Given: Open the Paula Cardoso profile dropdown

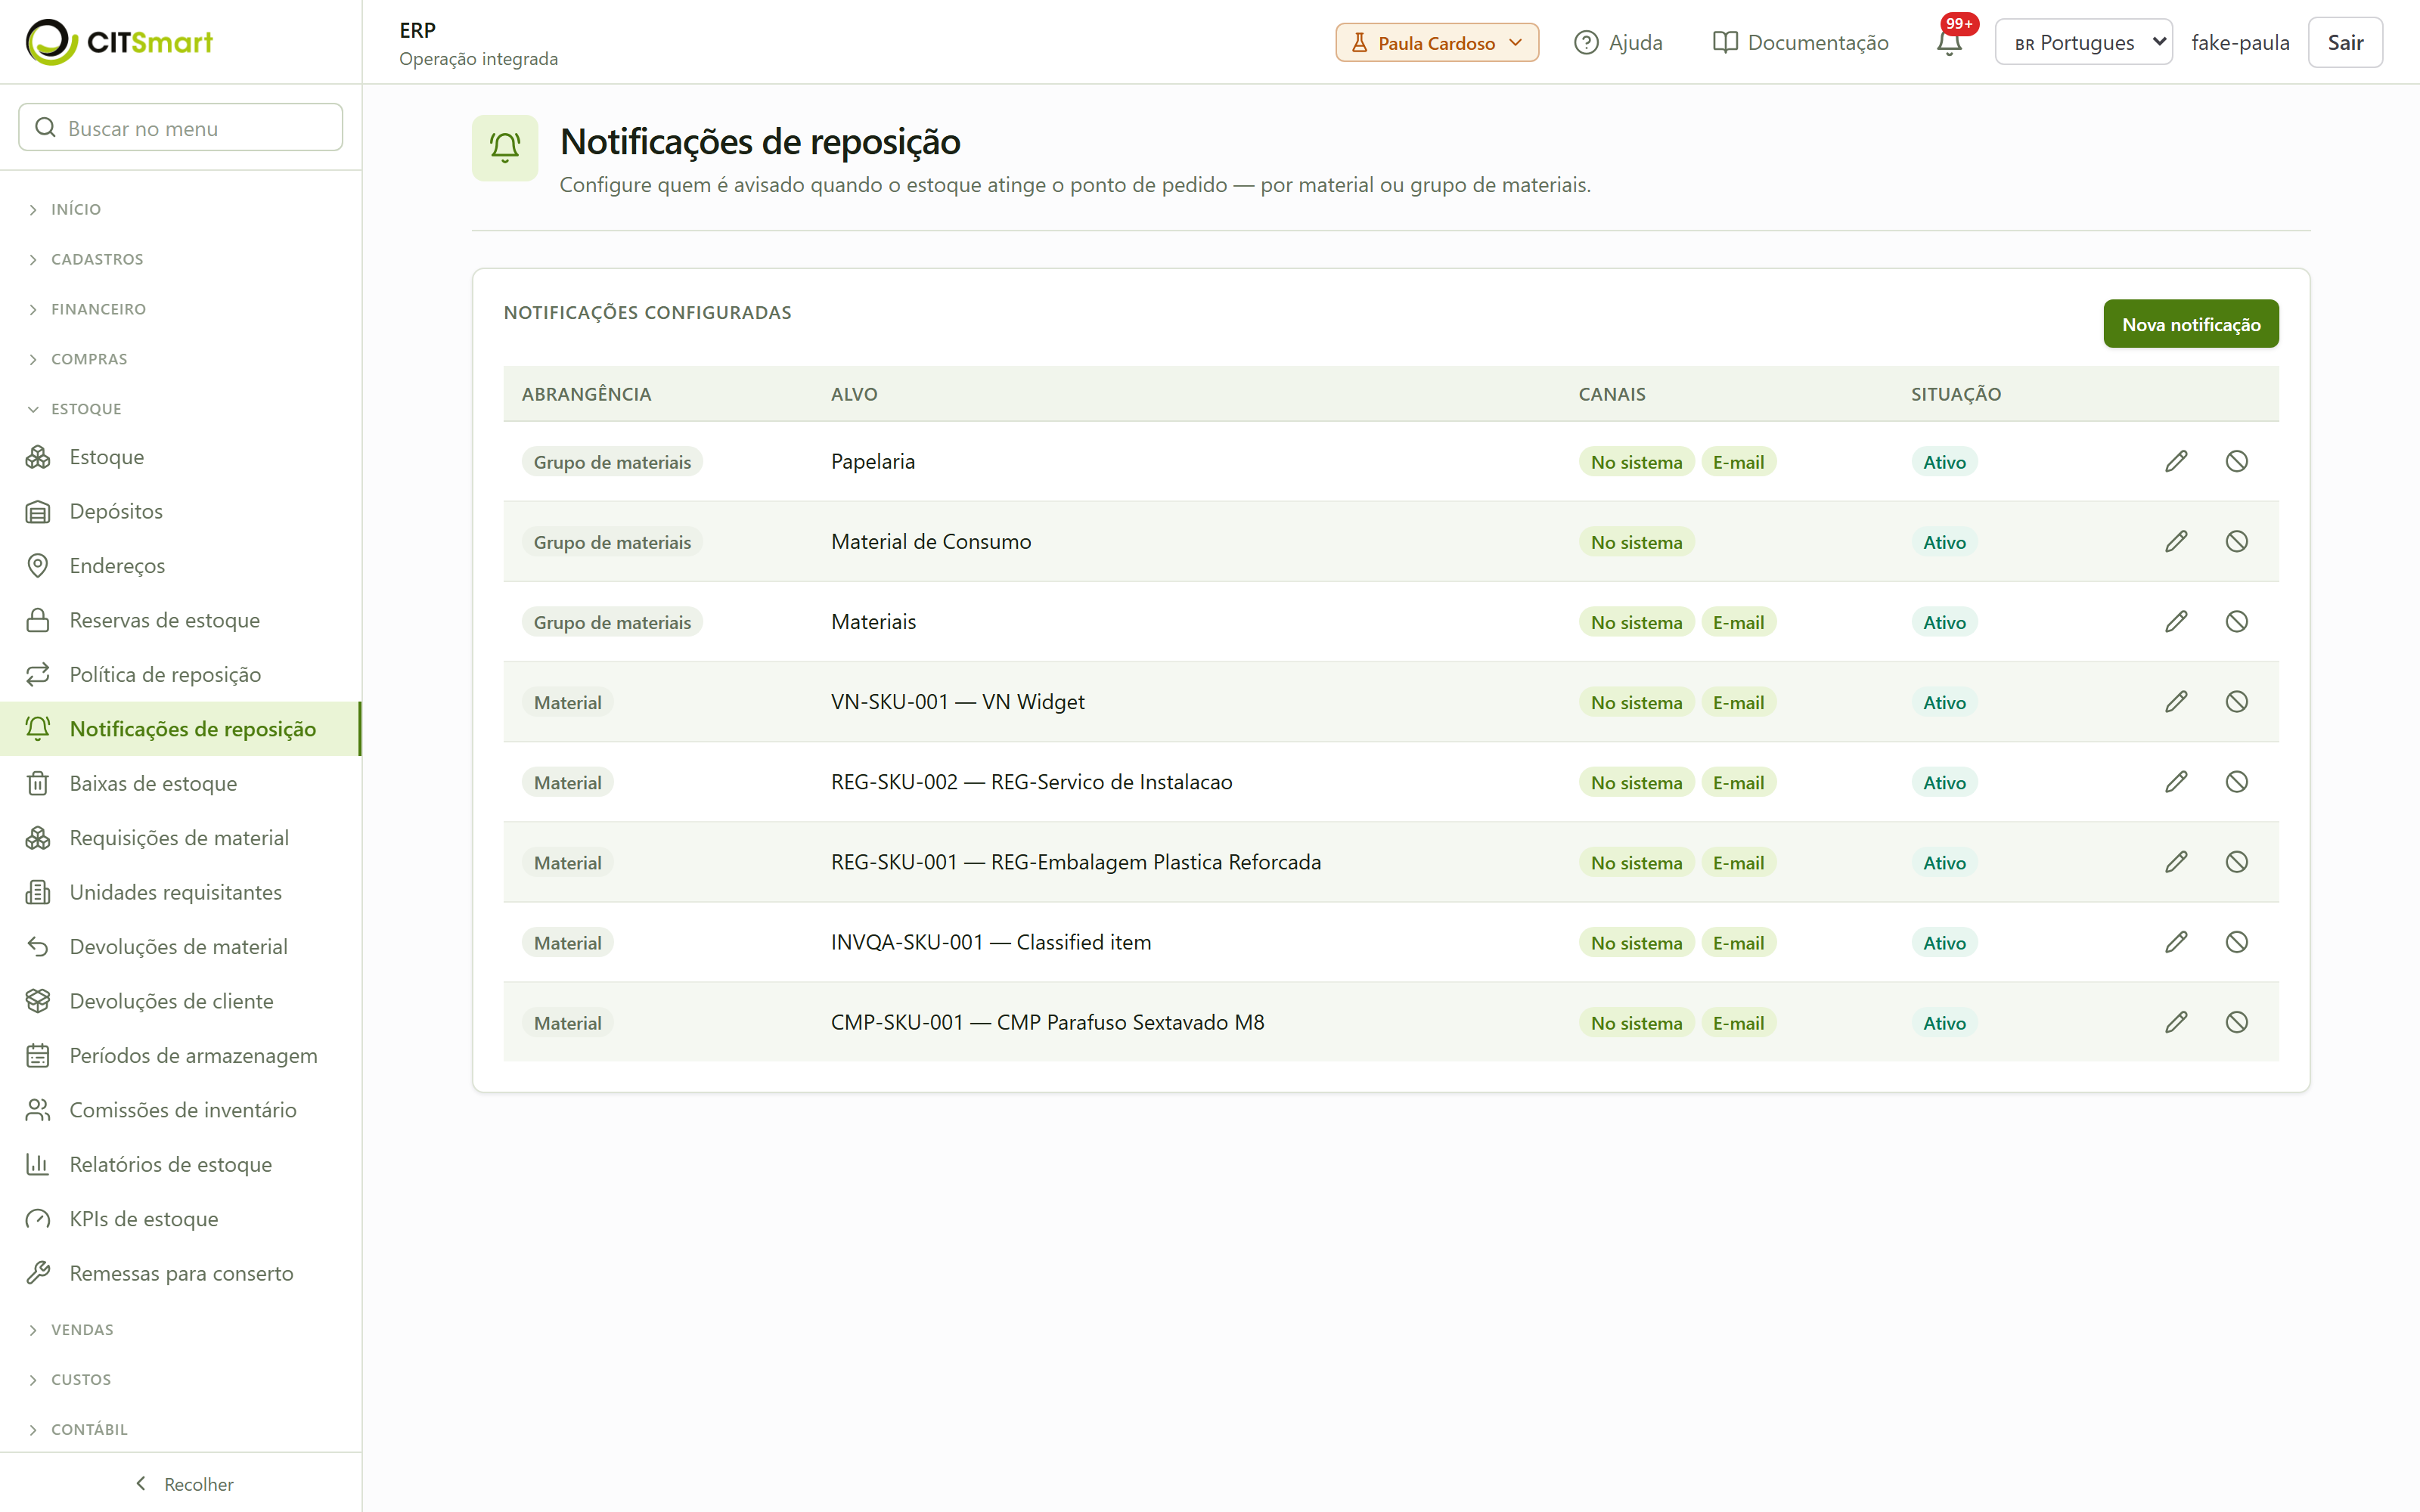Looking at the screenshot, I should (x=1437, y=42).
